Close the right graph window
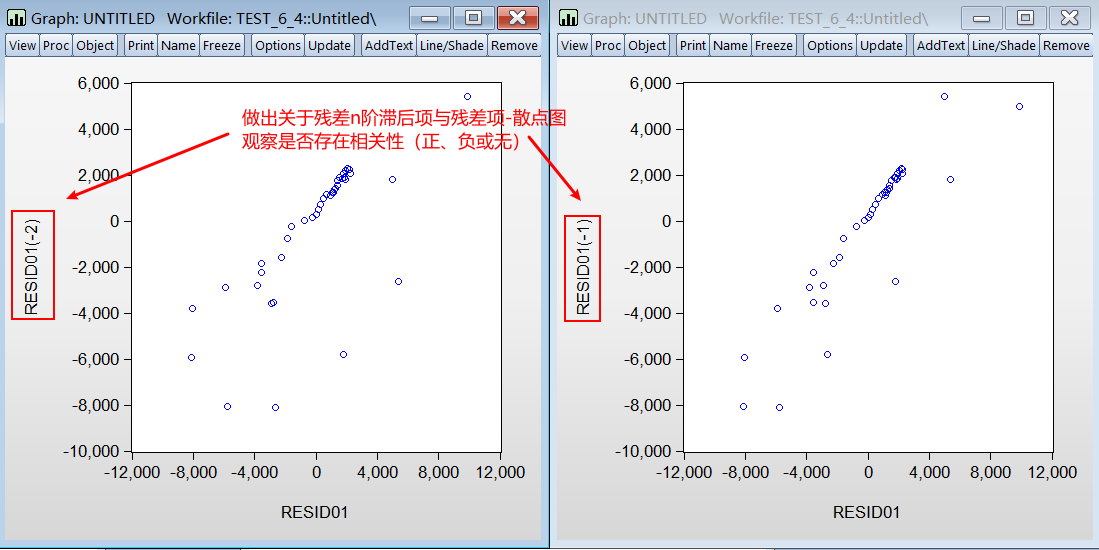The image size is (1099, 550). (1070, 18)
